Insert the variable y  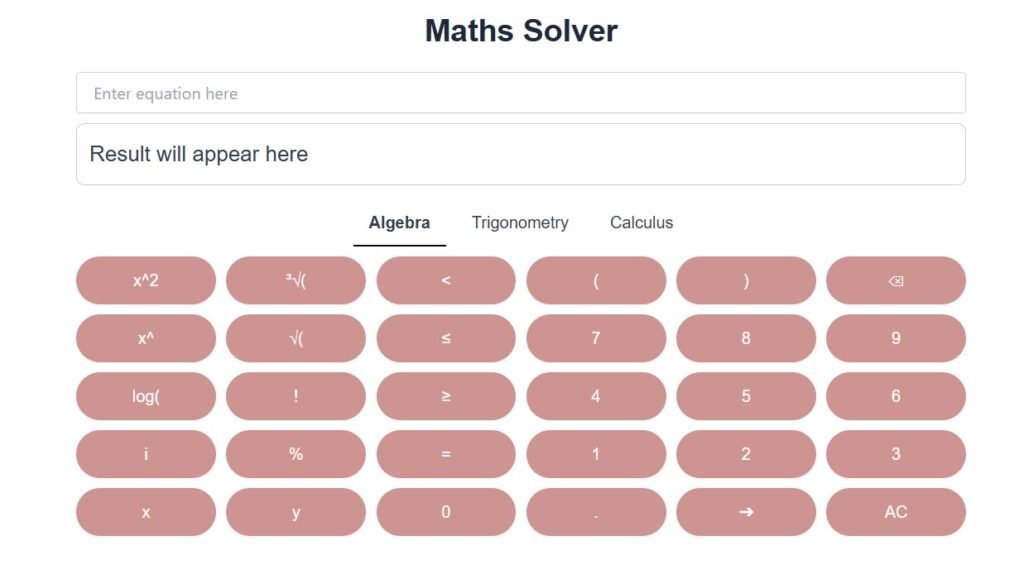pos(295,512)
